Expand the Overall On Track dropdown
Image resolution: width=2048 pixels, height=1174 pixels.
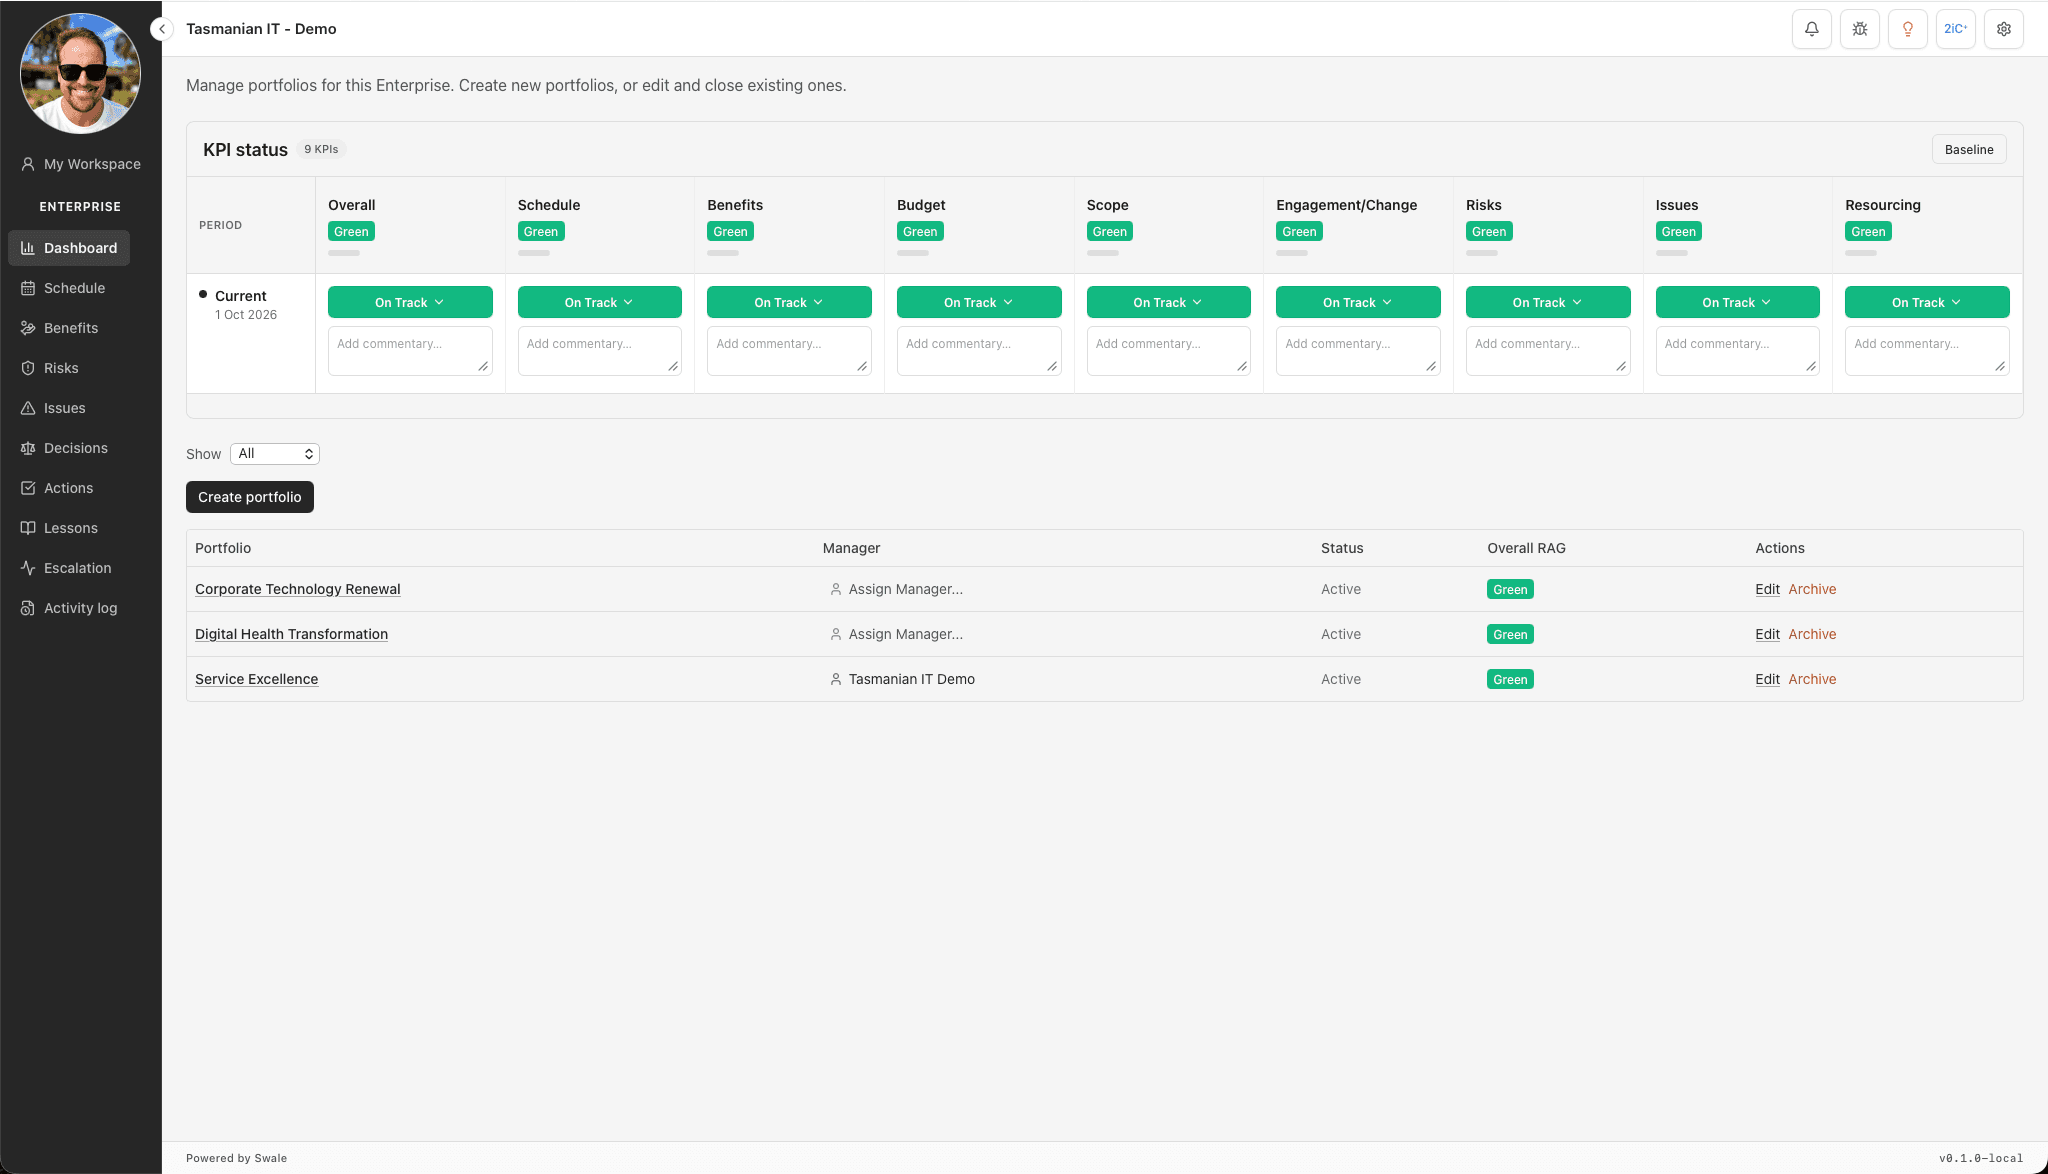[x=410, y=302]
